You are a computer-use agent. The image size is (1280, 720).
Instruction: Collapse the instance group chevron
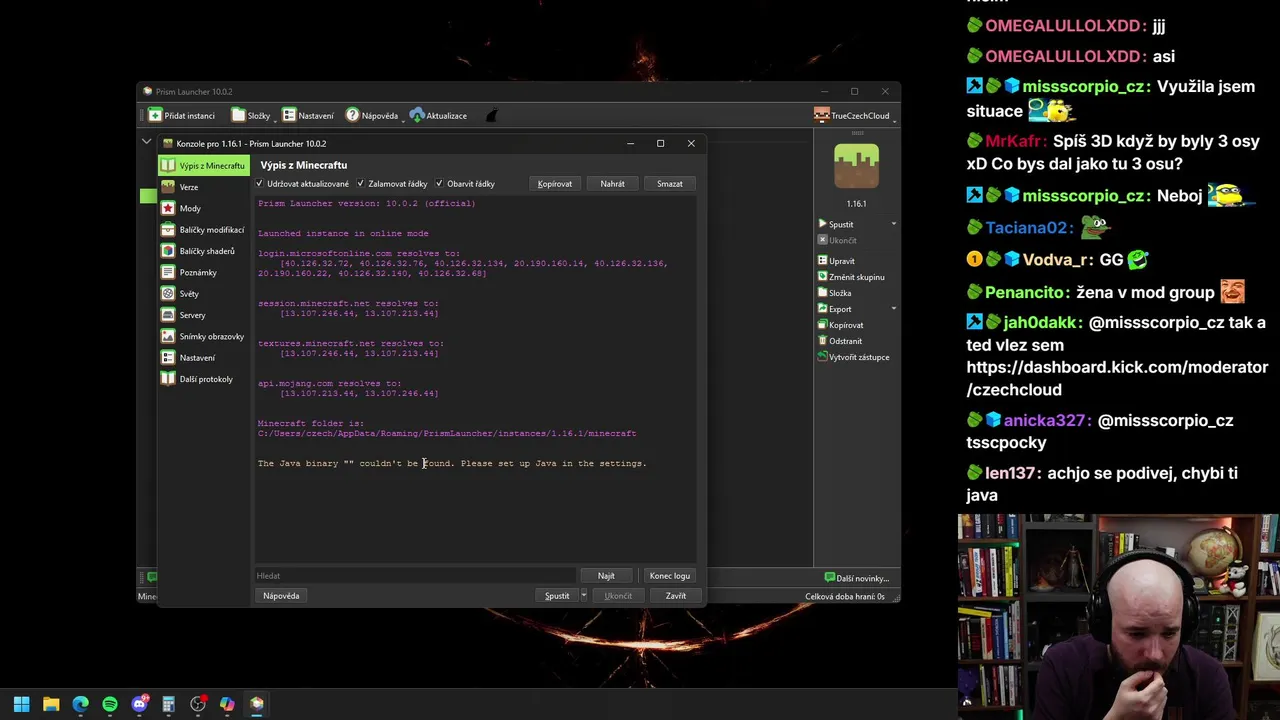pos(146,143)
